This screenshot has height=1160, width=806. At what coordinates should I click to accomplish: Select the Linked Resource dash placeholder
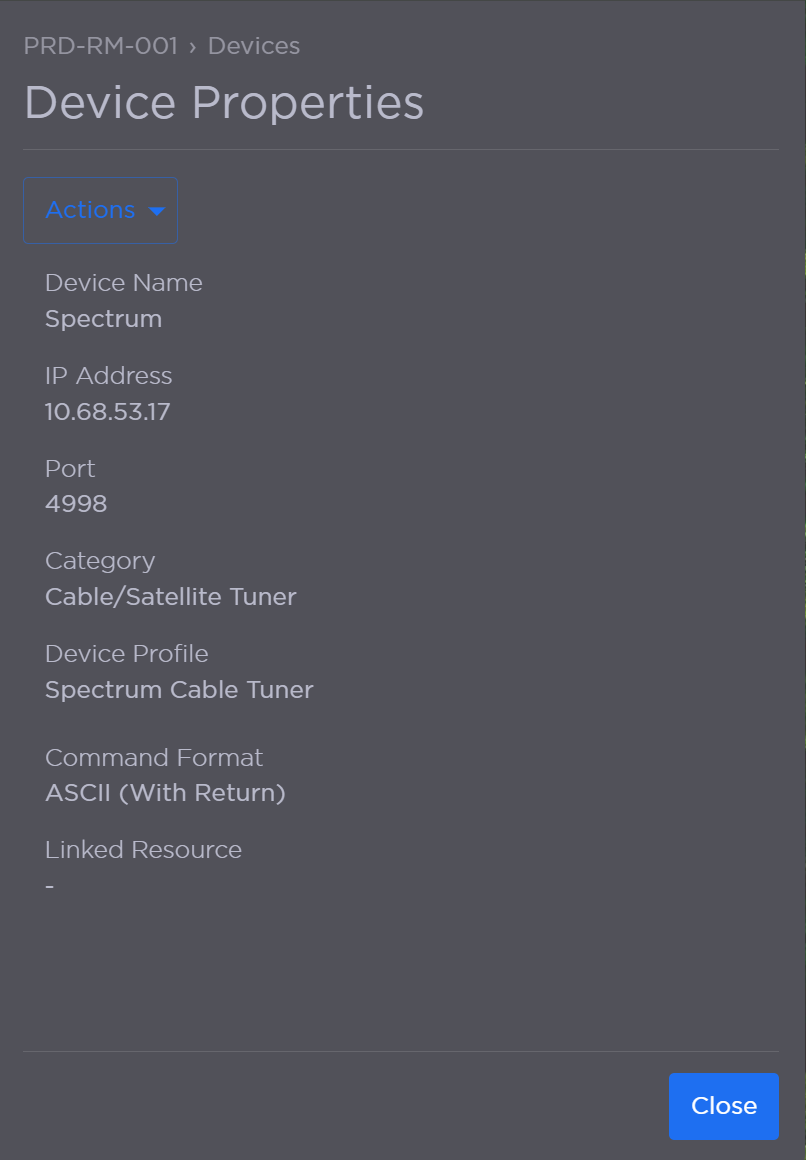49,886
